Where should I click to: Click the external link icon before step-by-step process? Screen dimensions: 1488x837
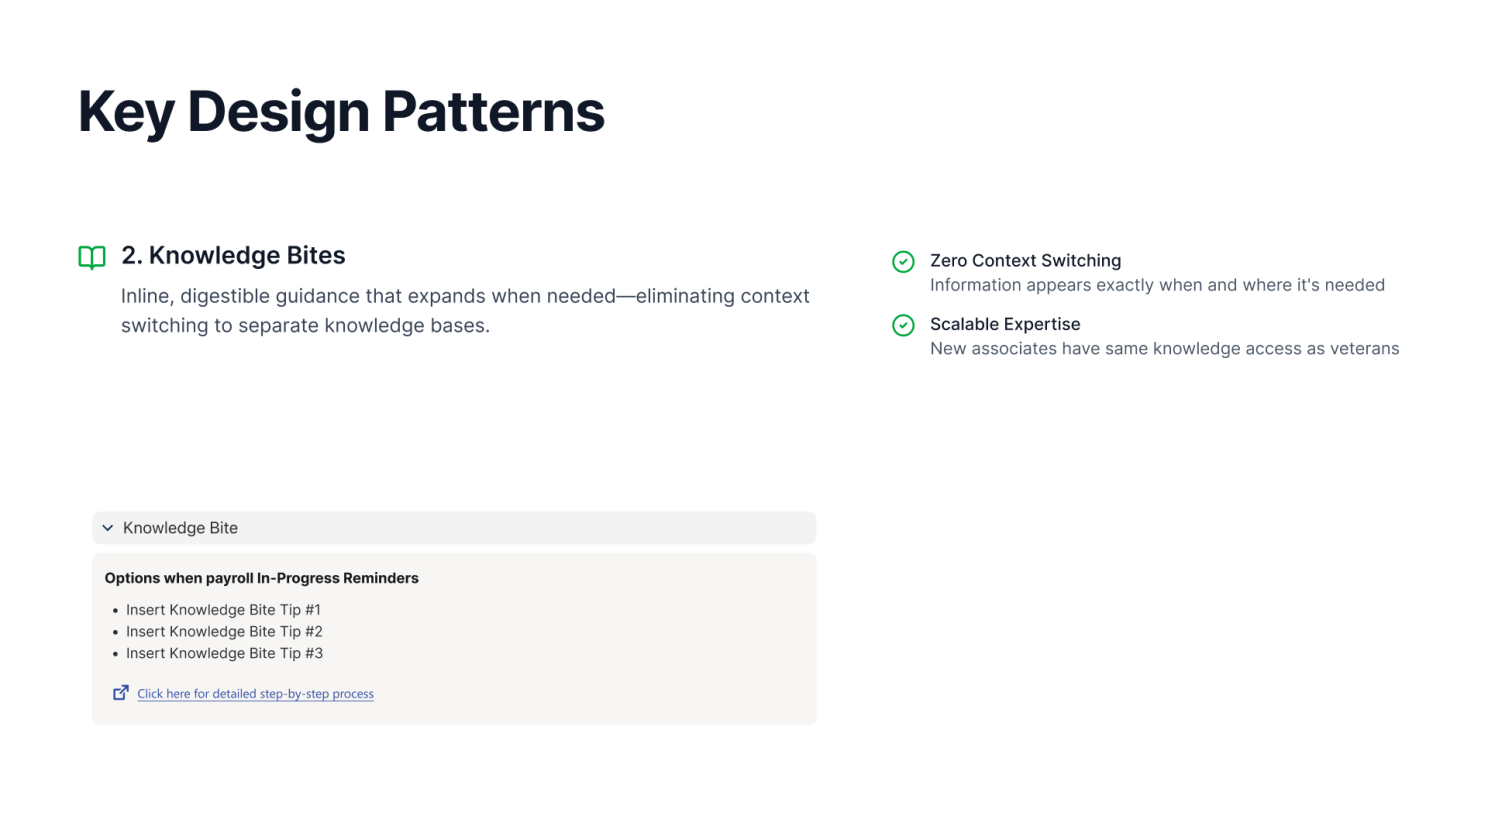(x=121, y=692)
